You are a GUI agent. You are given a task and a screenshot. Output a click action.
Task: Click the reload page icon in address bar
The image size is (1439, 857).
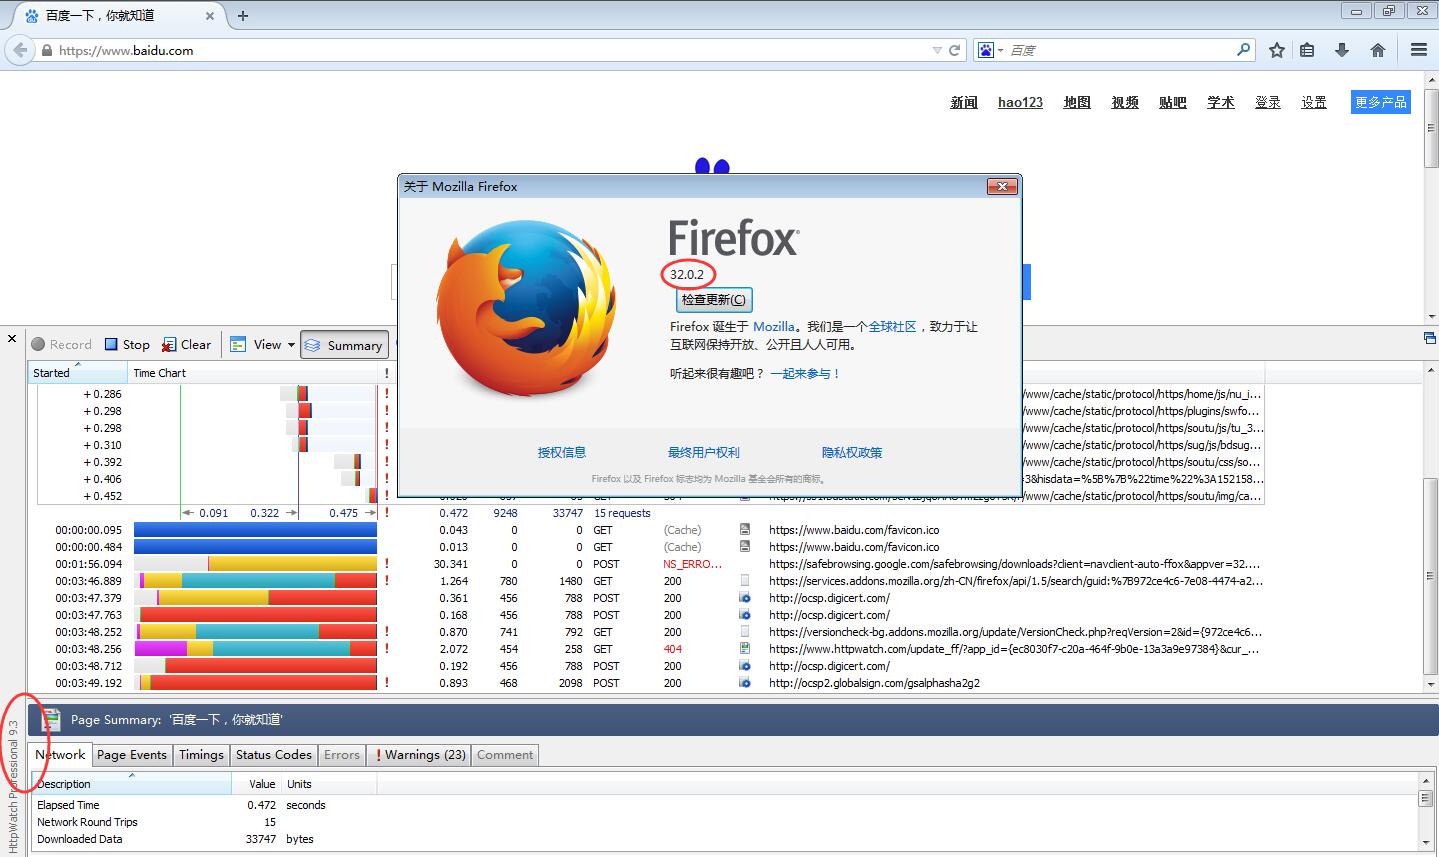tap(955, 50)
